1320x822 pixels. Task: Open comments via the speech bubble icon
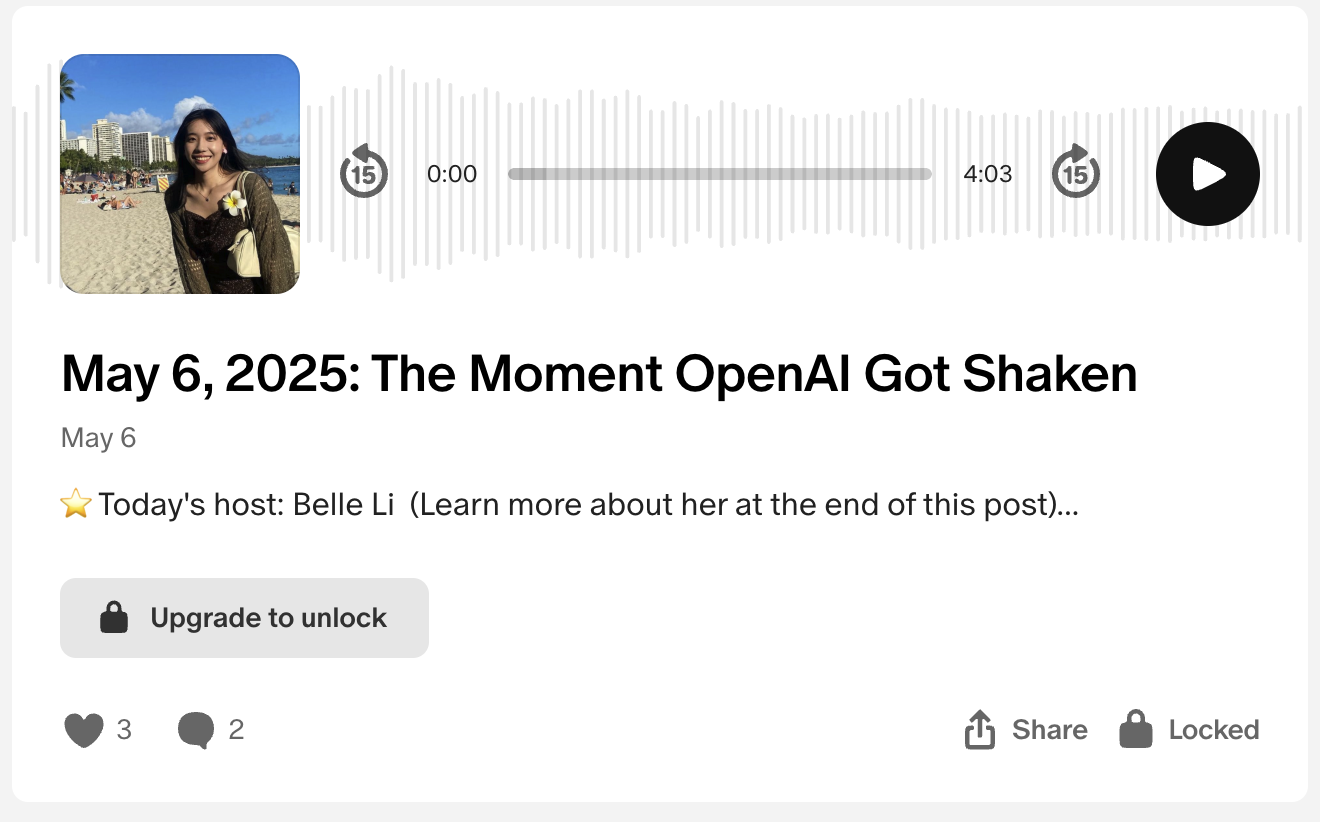pyautogui.click(x=196, y=731)
